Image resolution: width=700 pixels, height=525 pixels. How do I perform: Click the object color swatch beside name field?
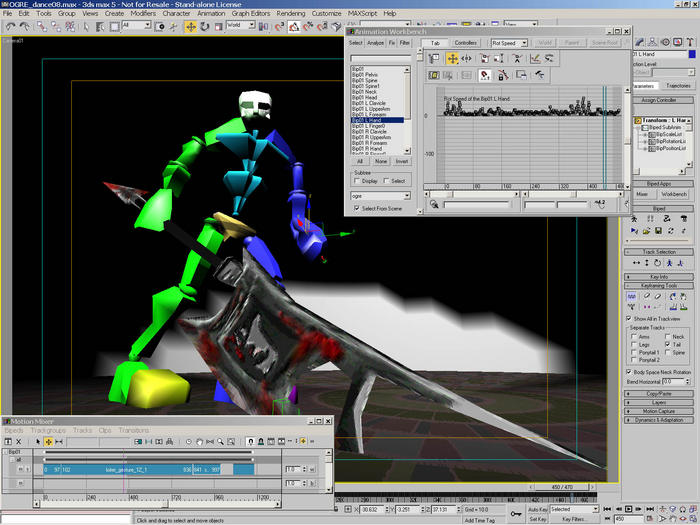click(692, 54)
